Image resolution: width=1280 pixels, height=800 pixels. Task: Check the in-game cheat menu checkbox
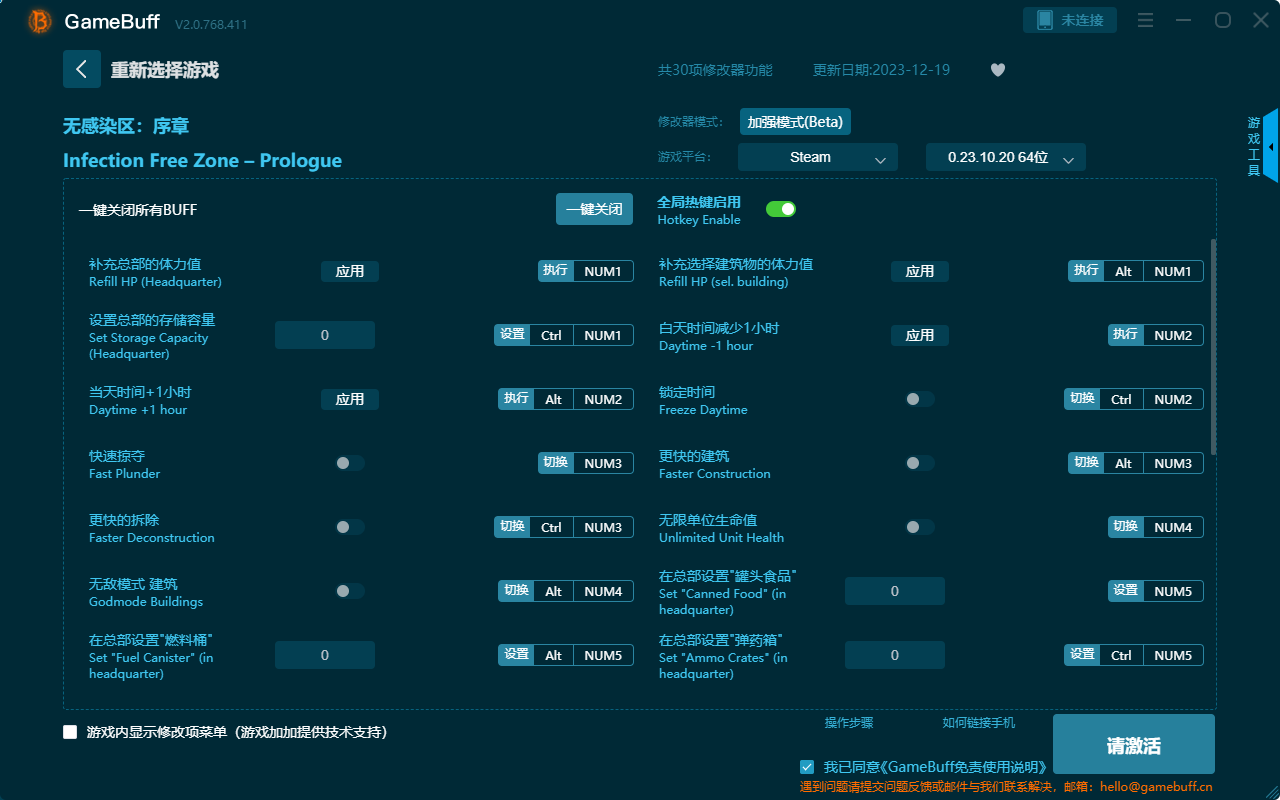point(70,732)
